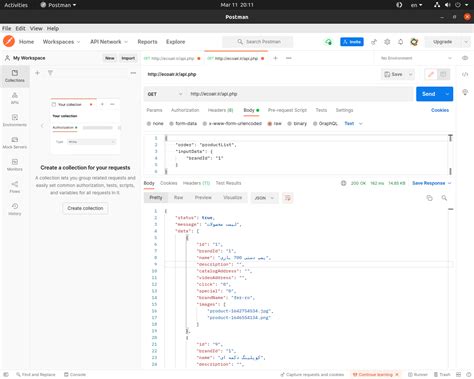Open the Test Results response tab
The width and height of the screenshot is (474, 379).
click(x=228, y=183)
